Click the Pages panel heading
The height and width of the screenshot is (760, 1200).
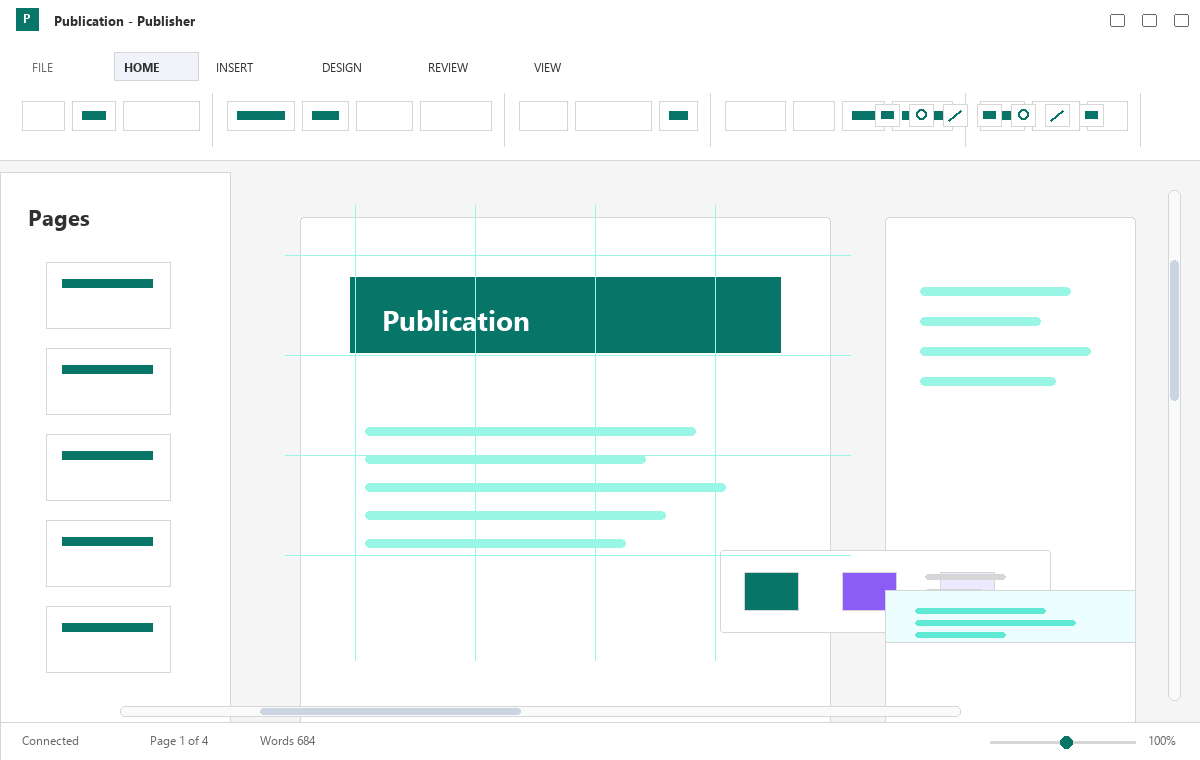pyautogui.click(x=59, y=218)
